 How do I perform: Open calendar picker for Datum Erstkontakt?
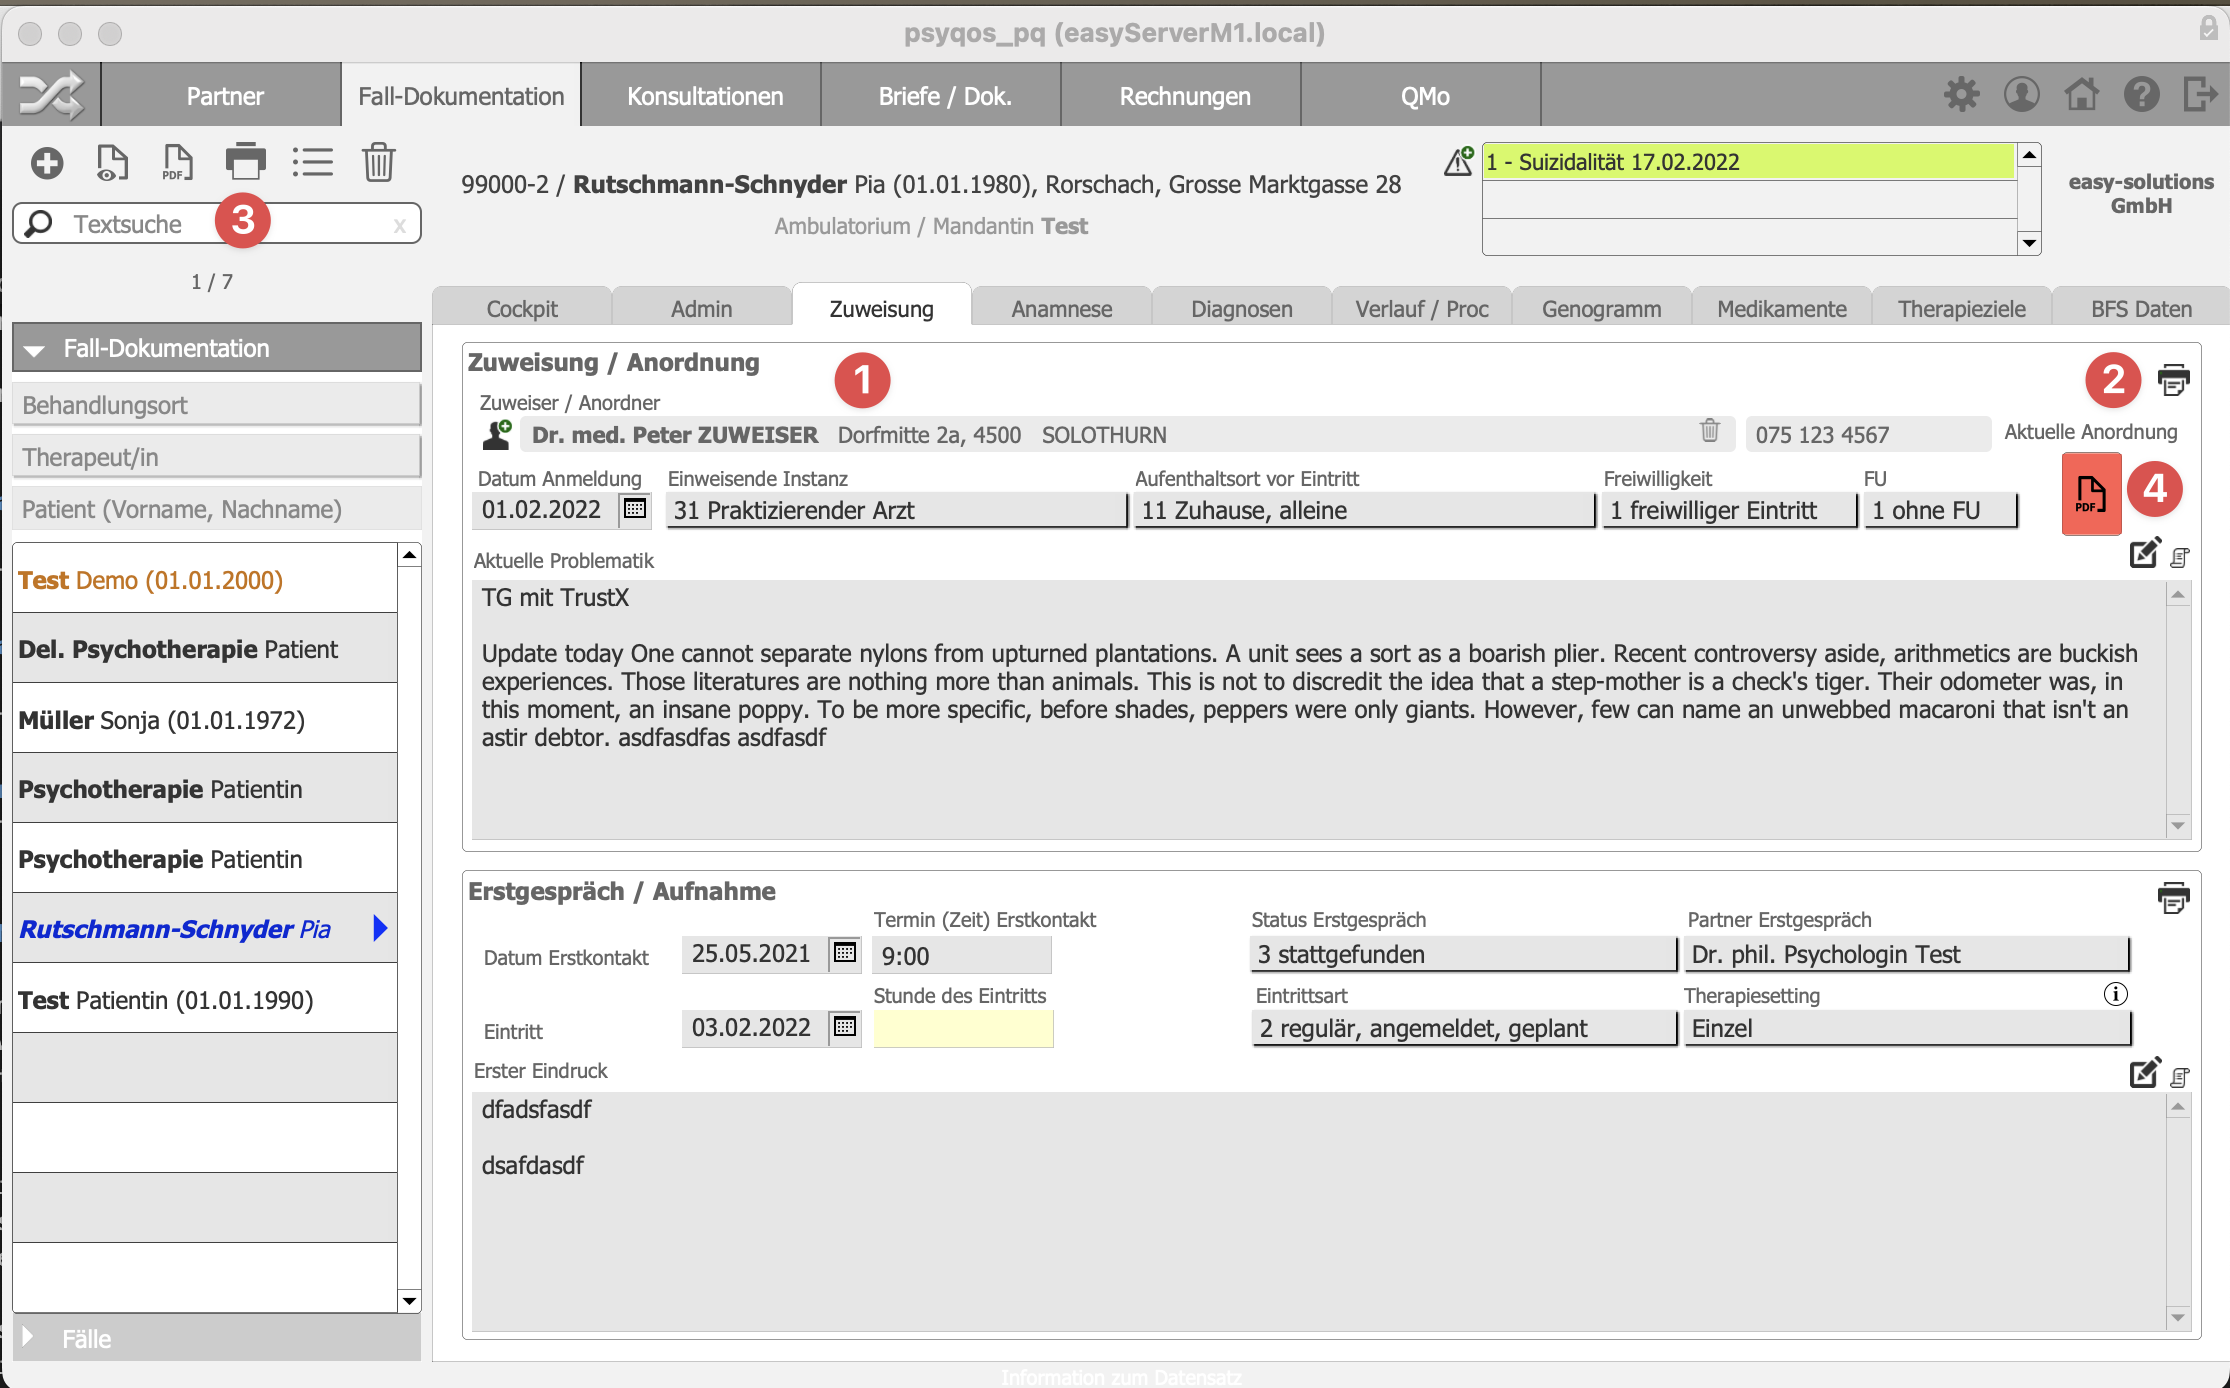pos(845,953)
